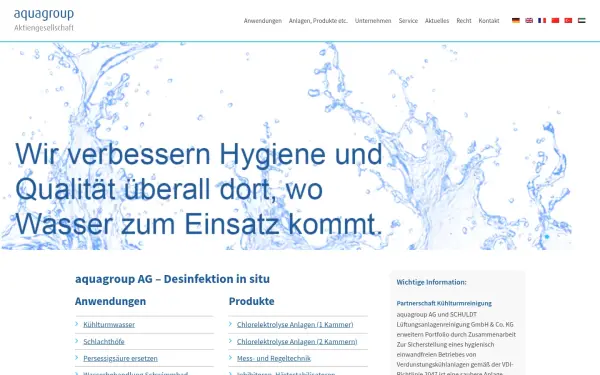This screenshot has height=375, width=600.
Task: Open Chlorelektrolyse Anlagen (1 Kammer) link
Action: [295, 324]
